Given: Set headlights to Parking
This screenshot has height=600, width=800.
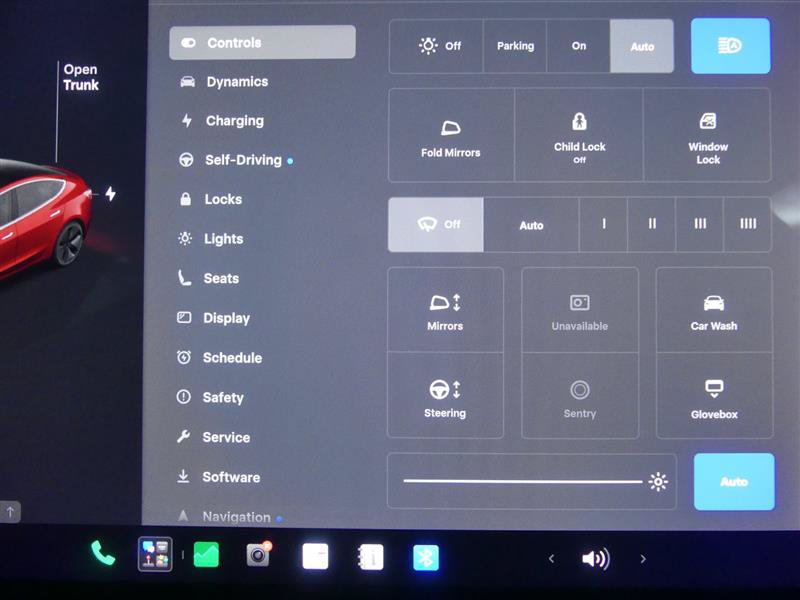Looking at the screenshot, I should coord(515,46).
